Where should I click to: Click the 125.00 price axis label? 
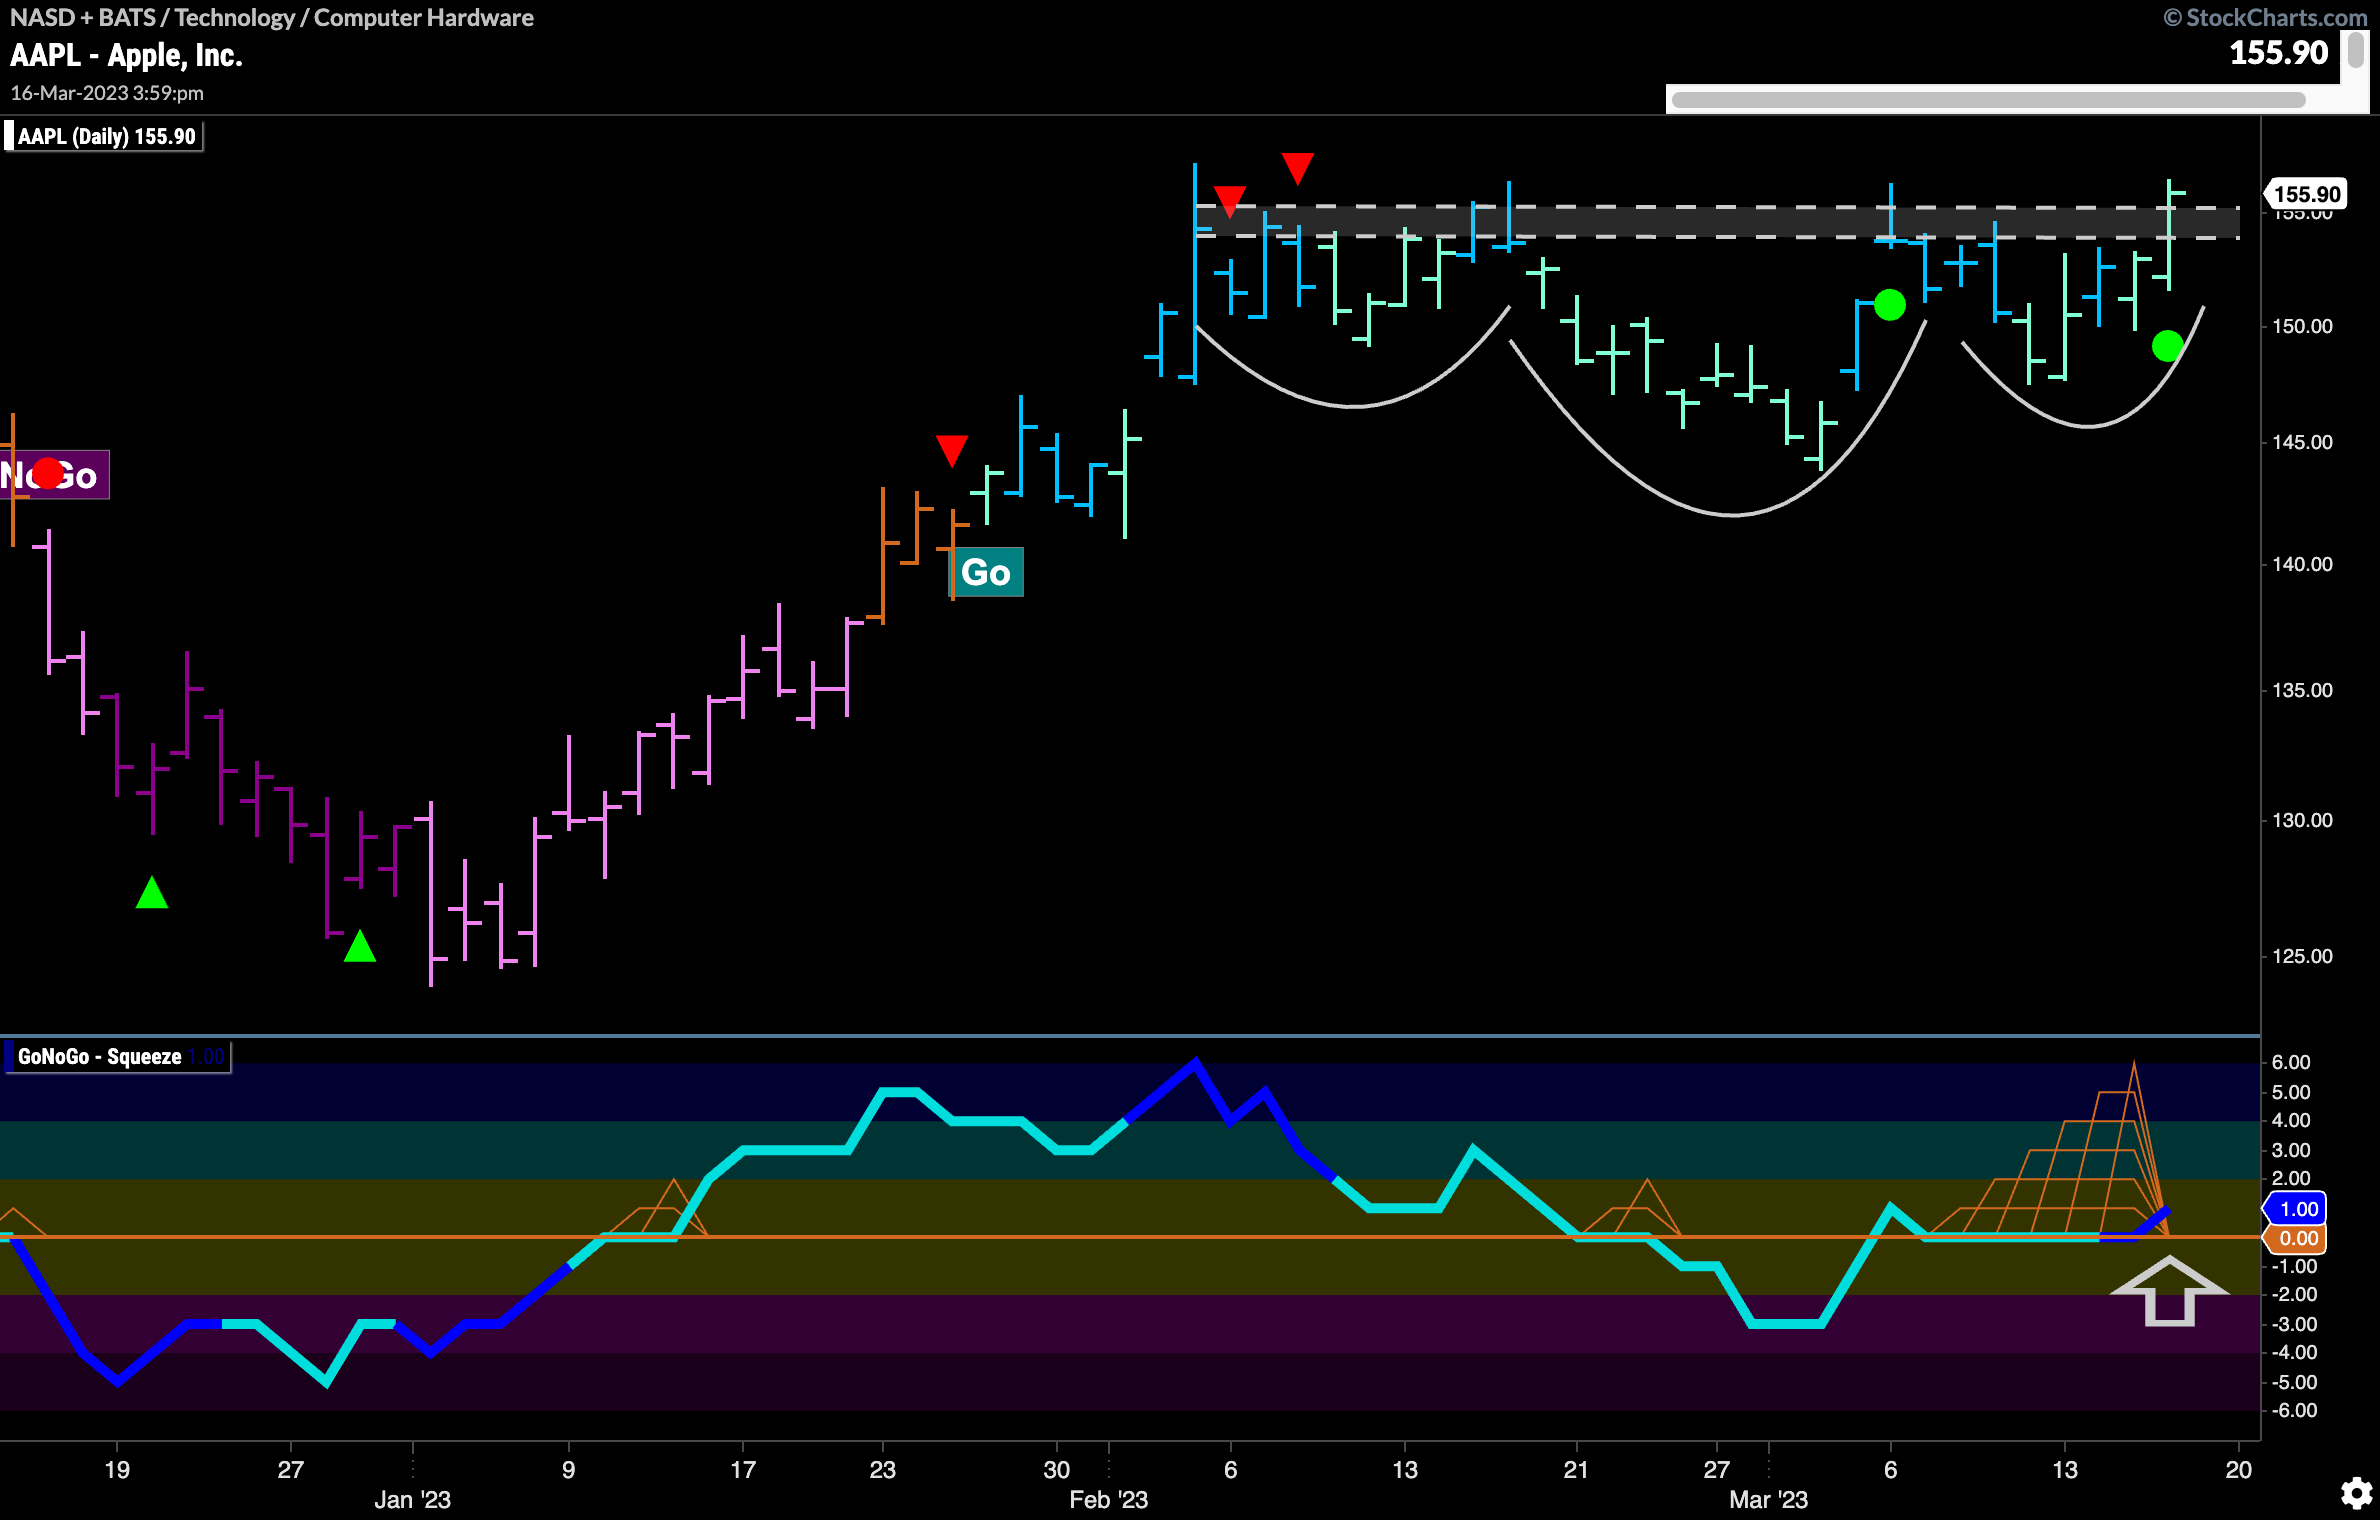[2302, 957]
